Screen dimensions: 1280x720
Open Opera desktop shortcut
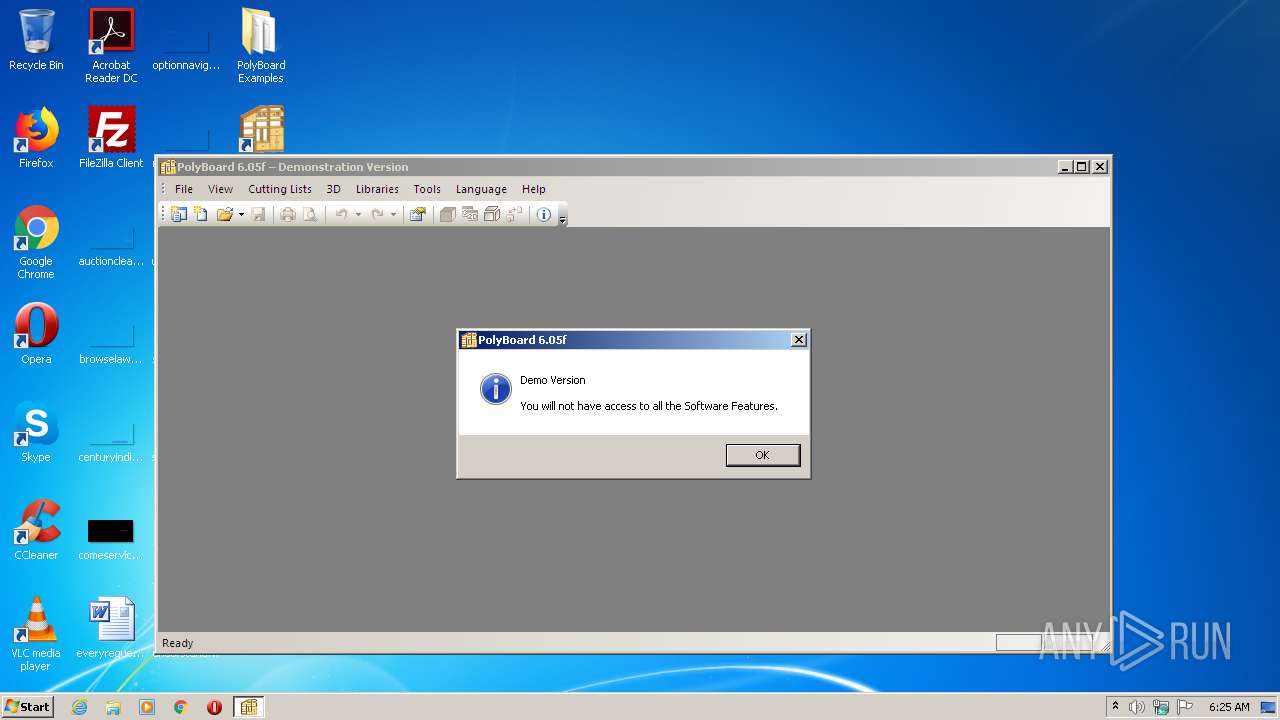pyautogui.click(x=36, y=334)
